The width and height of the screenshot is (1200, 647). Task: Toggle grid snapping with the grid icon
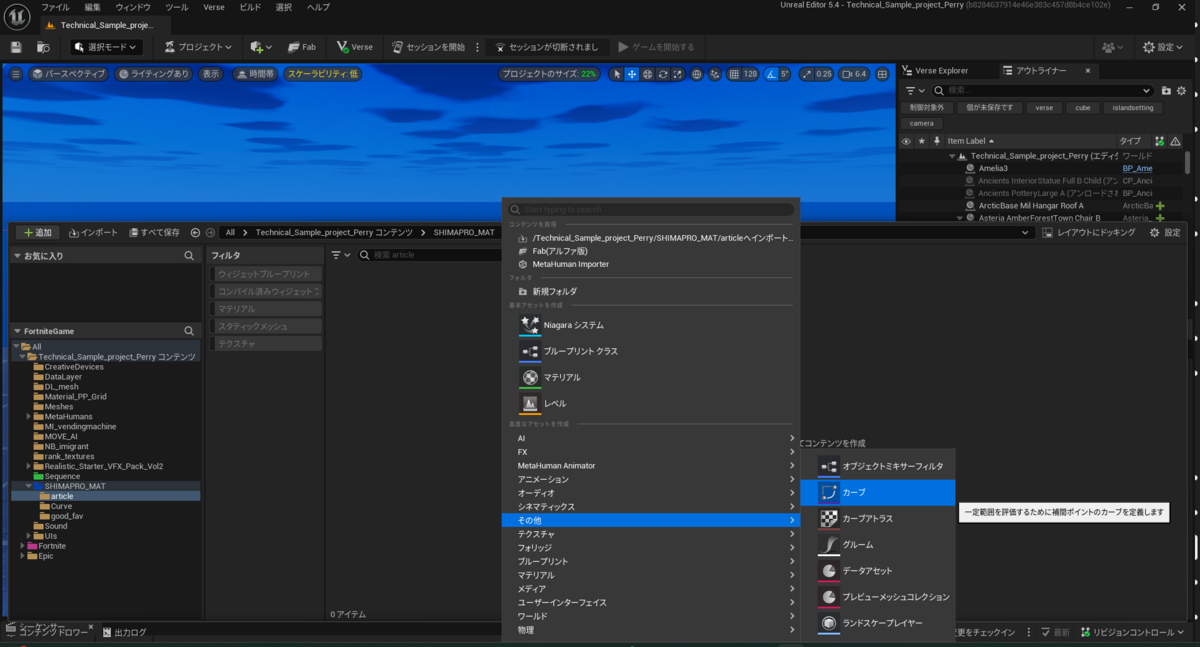(734, 74)
